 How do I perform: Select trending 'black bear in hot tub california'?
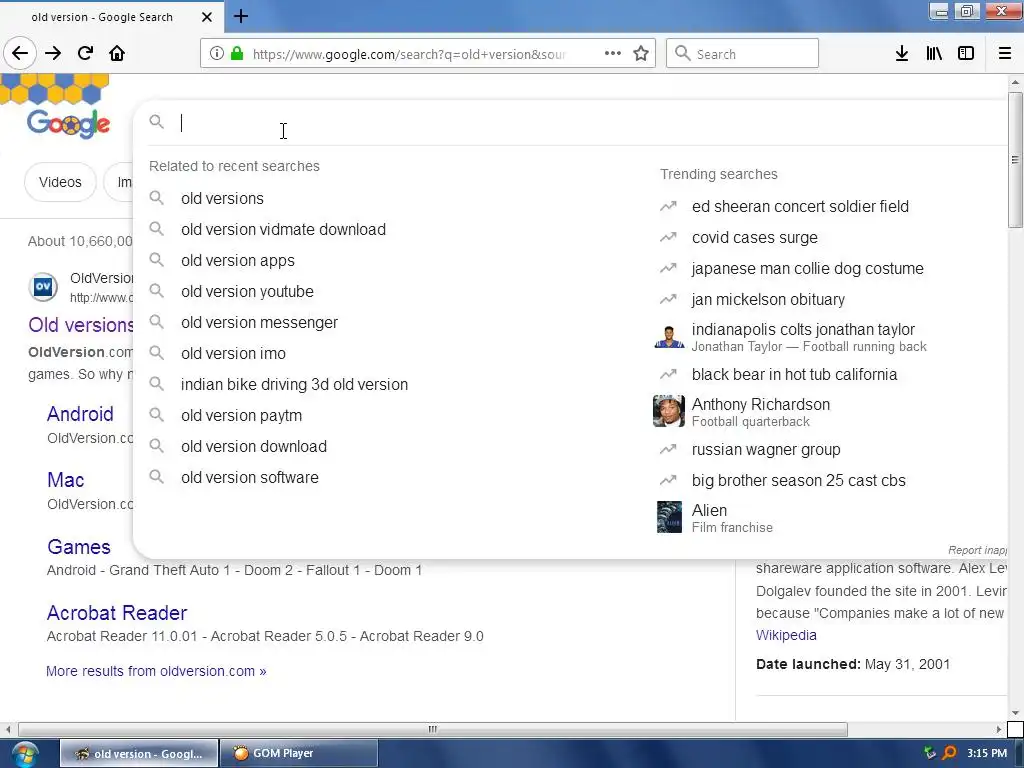coord(794,374)
